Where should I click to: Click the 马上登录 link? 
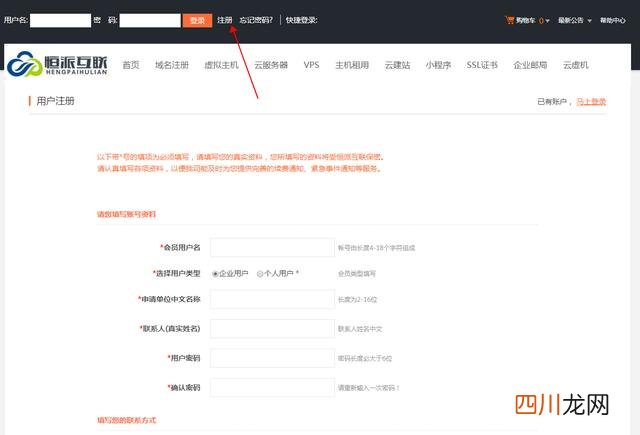pos(591,102)
